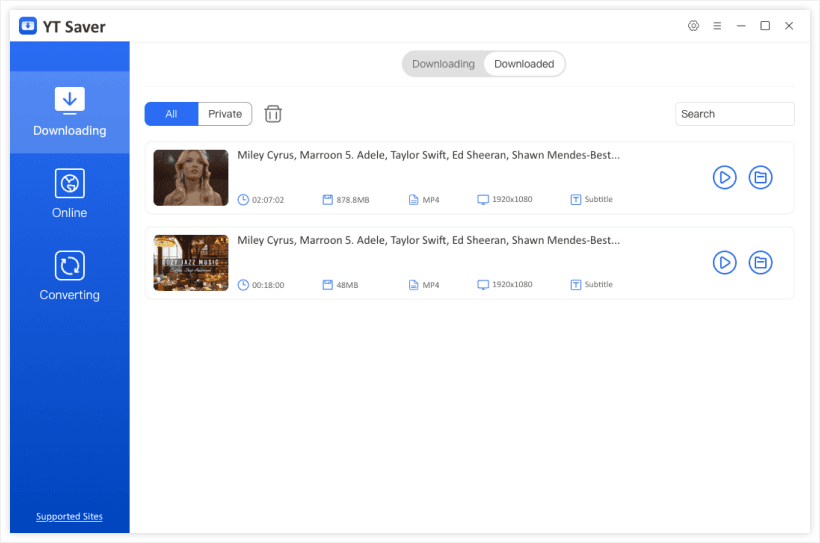
Task: Click title of the 00:18:00 video
Action: tap(428, 240)
